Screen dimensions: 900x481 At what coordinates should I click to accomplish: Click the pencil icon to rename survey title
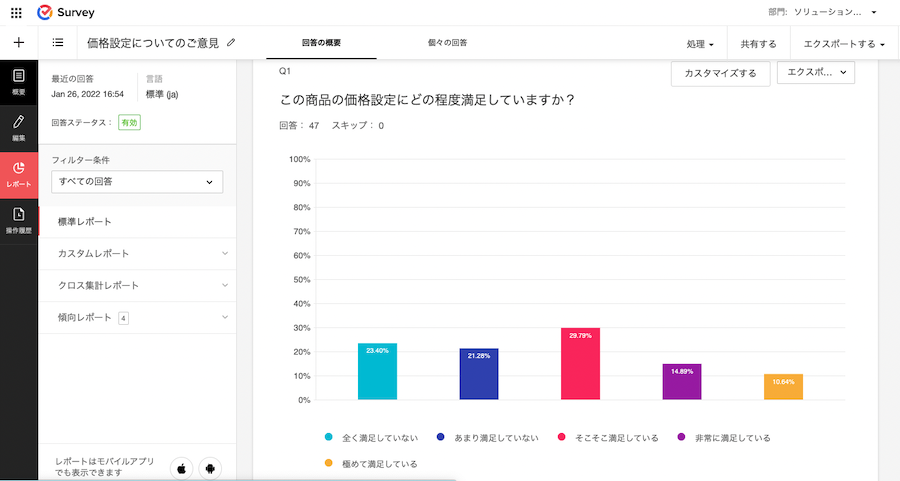[x=232, y=43]
